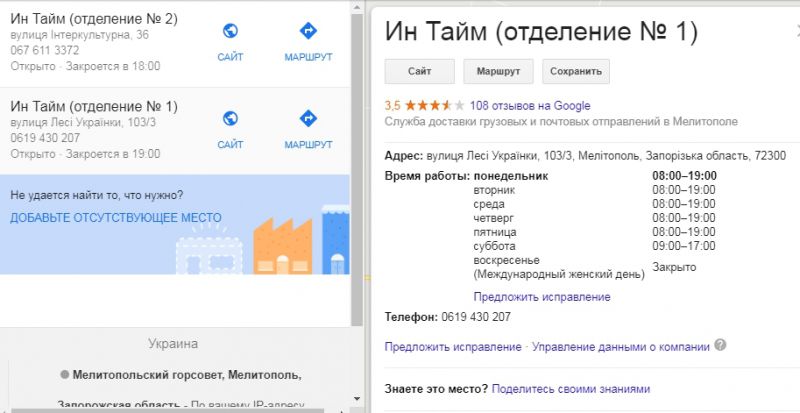This screenshot has width=800, height=413.
Task: Select Ин Тайм (отделение № 1) result title
Action: [94, 106]
